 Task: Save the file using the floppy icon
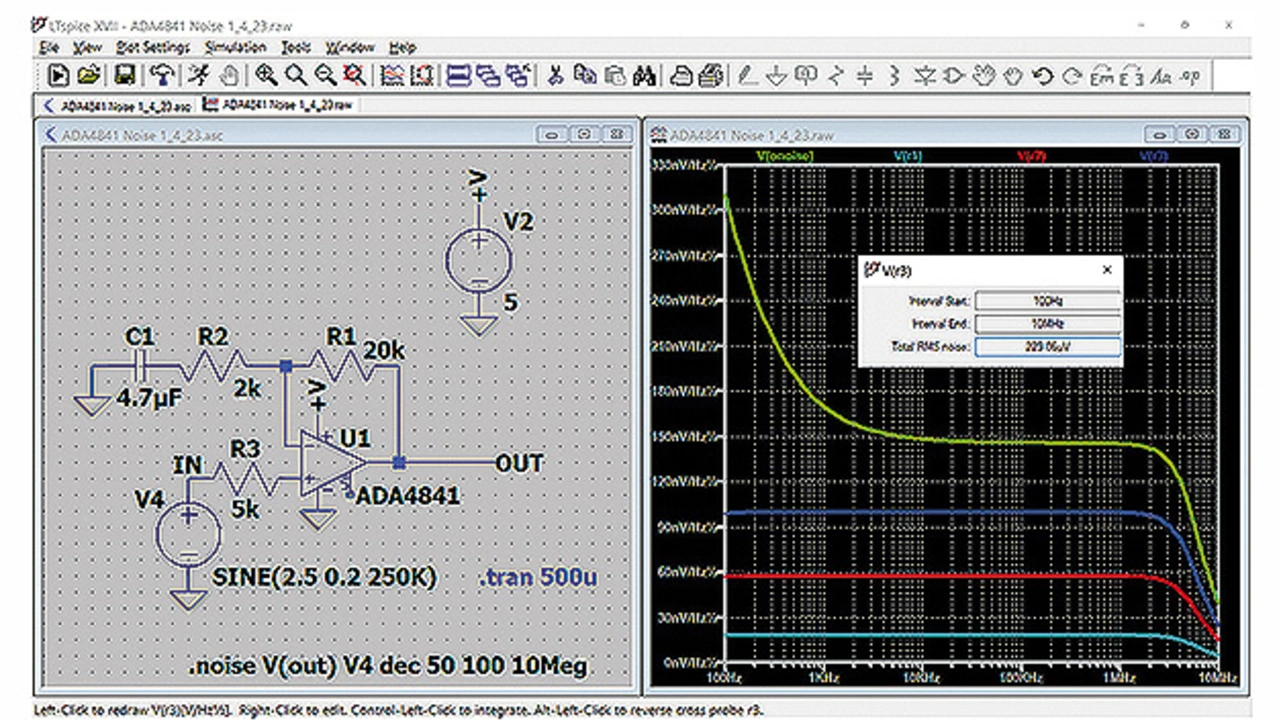pyautogui.click(x=125, y=76)
